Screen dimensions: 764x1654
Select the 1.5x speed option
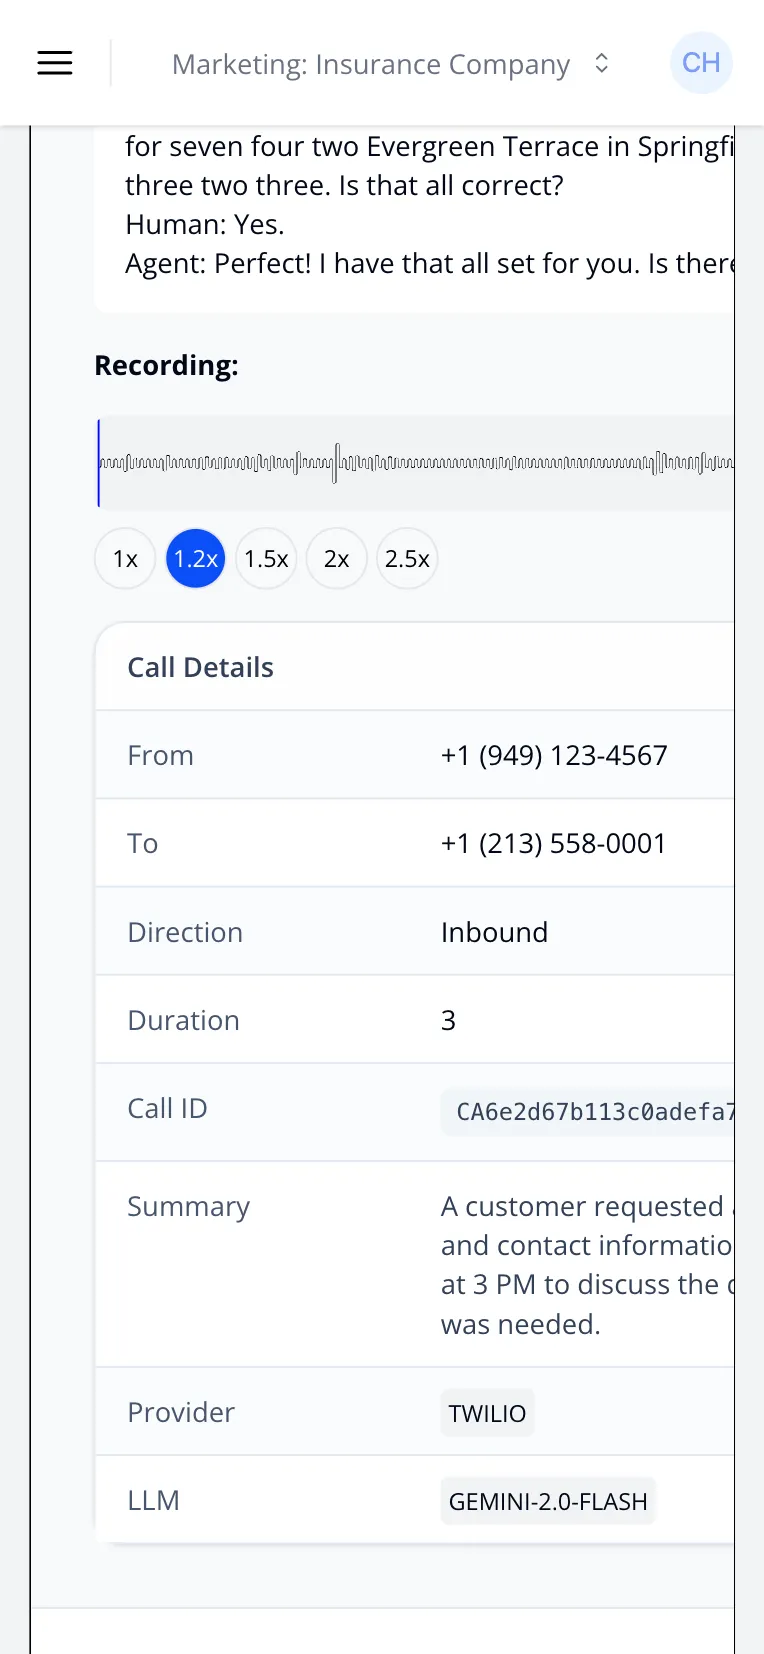265,558
